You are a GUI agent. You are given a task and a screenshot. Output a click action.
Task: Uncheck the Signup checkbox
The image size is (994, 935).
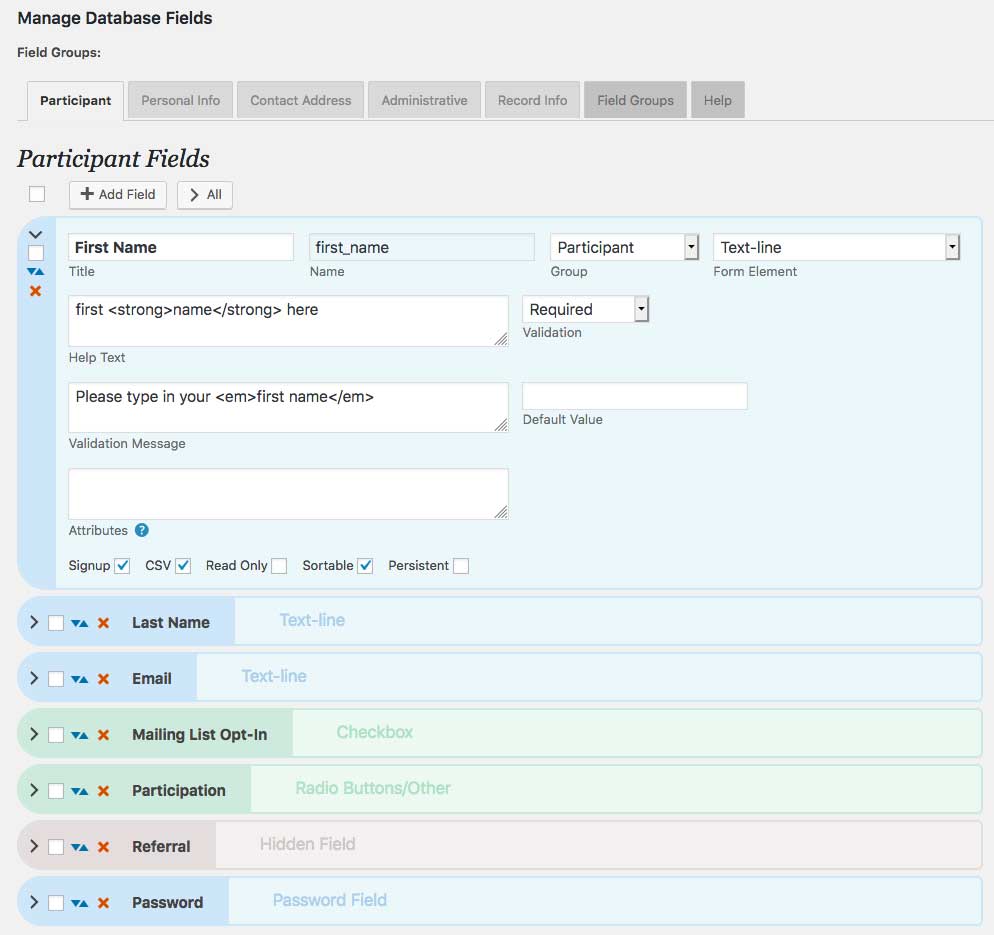122,566
